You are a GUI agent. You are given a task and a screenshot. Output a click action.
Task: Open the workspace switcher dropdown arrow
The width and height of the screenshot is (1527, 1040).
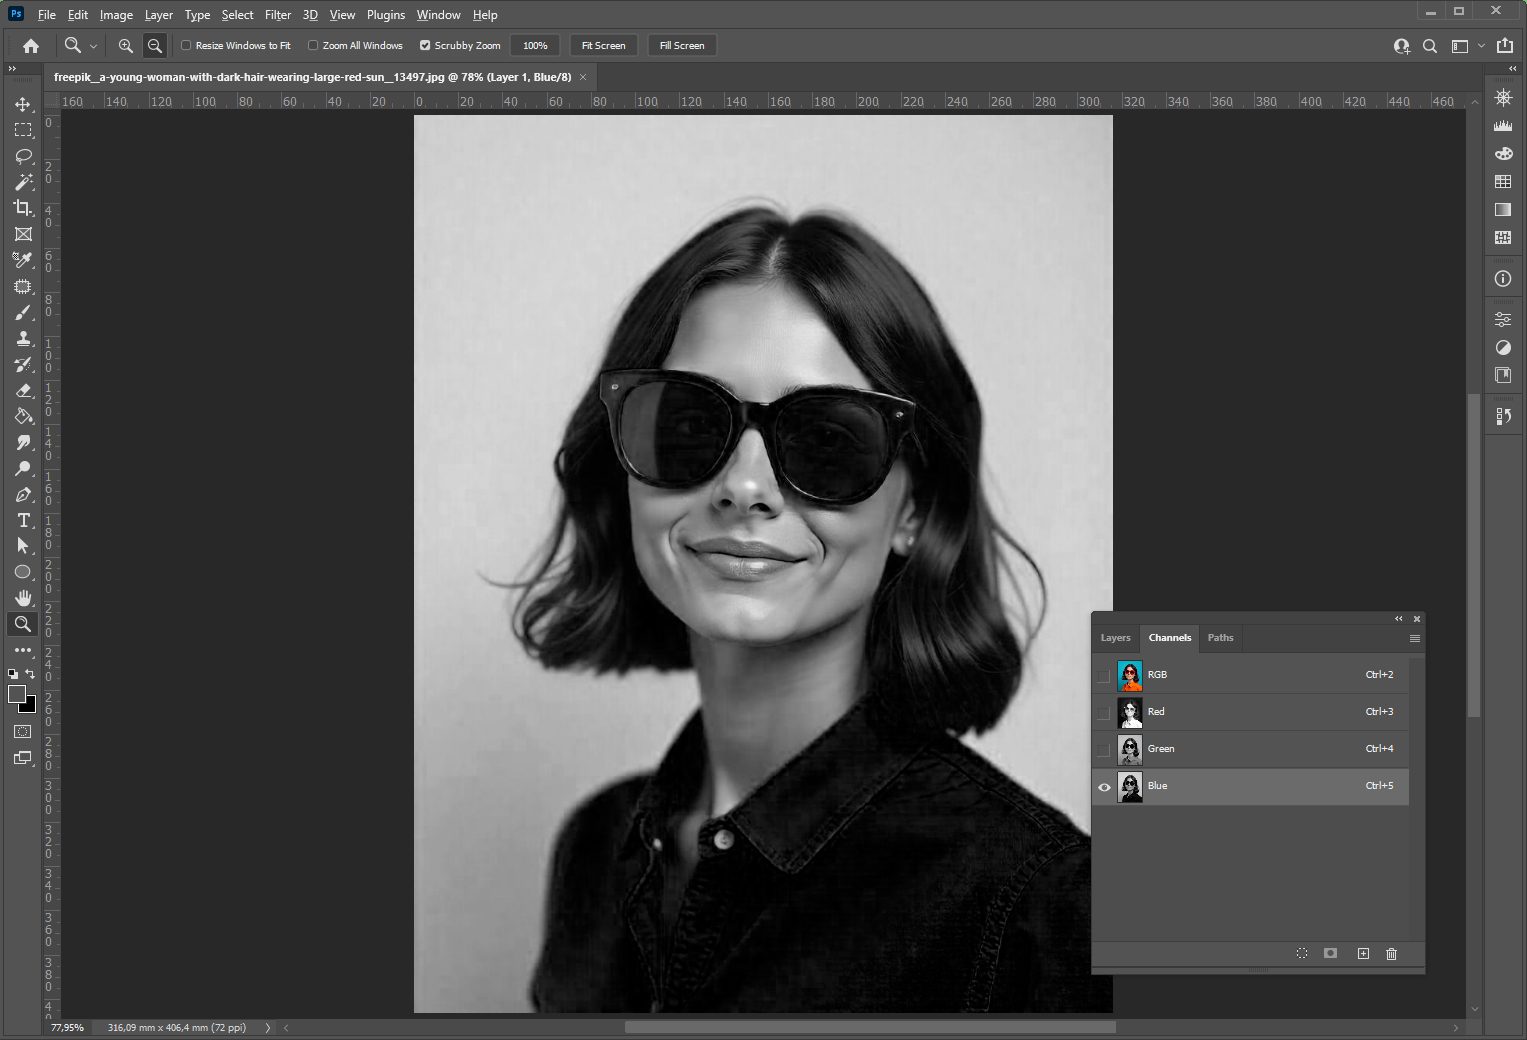point(1481,46)
